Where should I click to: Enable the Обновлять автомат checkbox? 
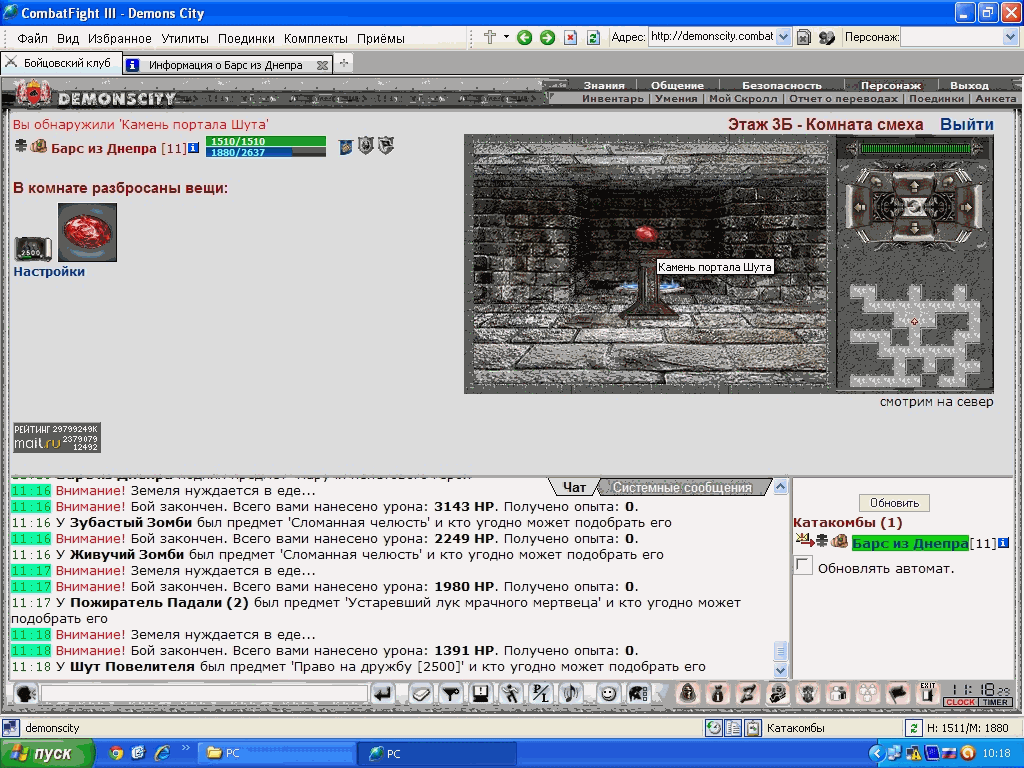point(803,566)
